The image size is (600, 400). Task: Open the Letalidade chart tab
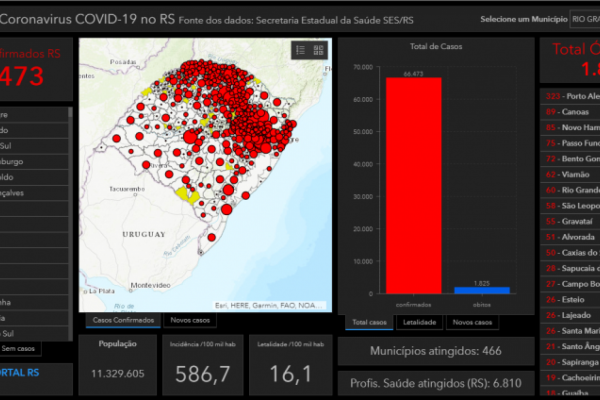419,322
